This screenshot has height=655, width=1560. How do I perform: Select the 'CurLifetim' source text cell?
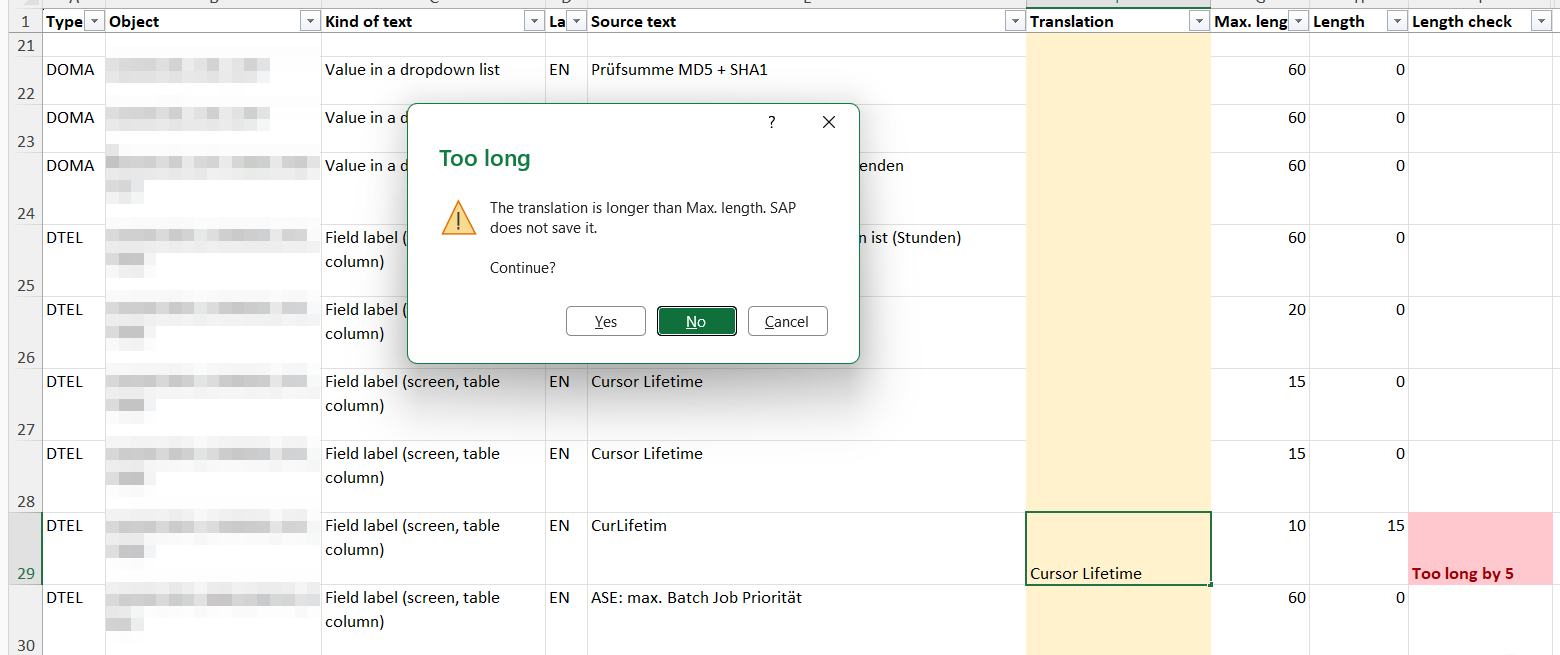tap(806, 549)
